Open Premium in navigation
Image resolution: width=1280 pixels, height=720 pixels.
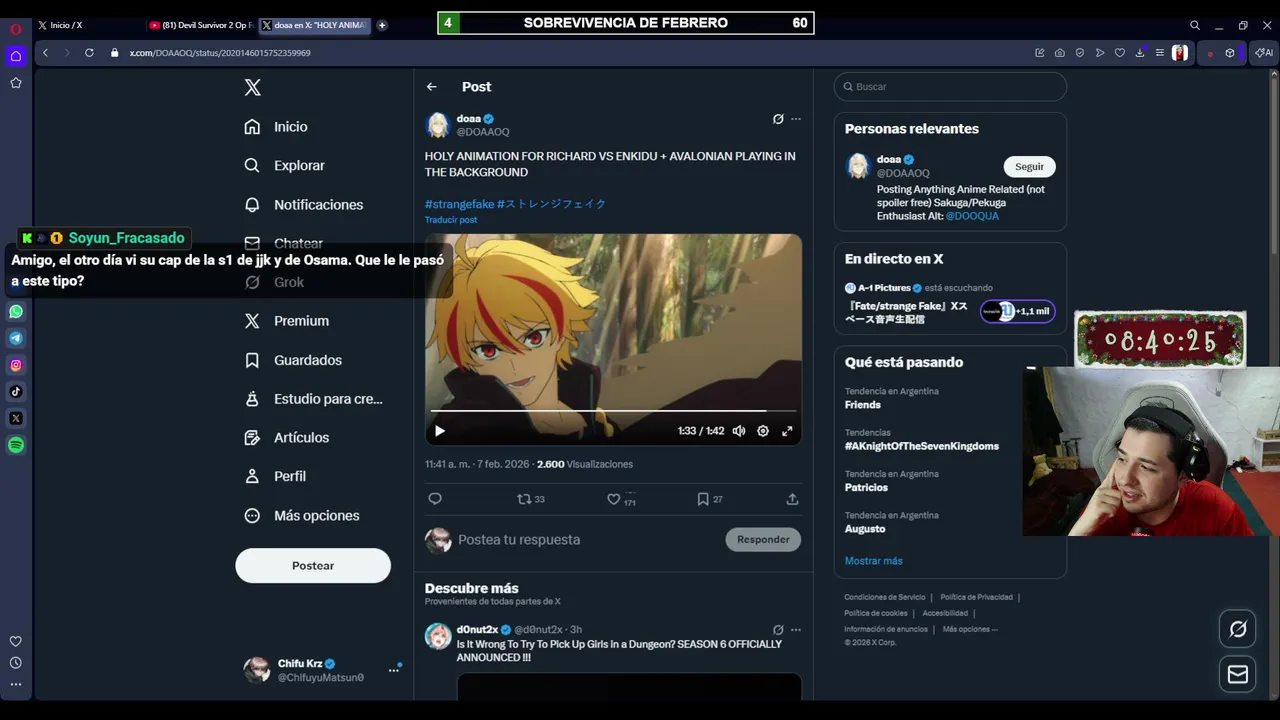[287, 321]
